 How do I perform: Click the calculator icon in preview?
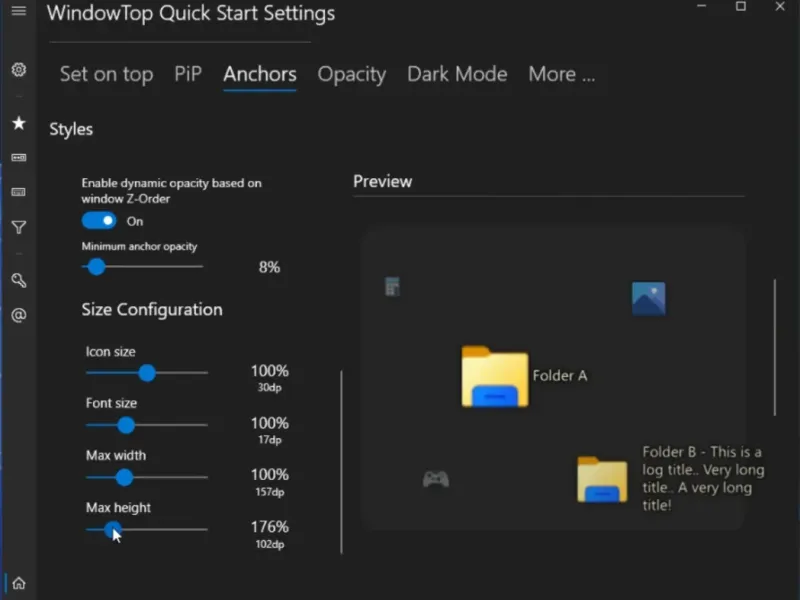coord(392,287)
